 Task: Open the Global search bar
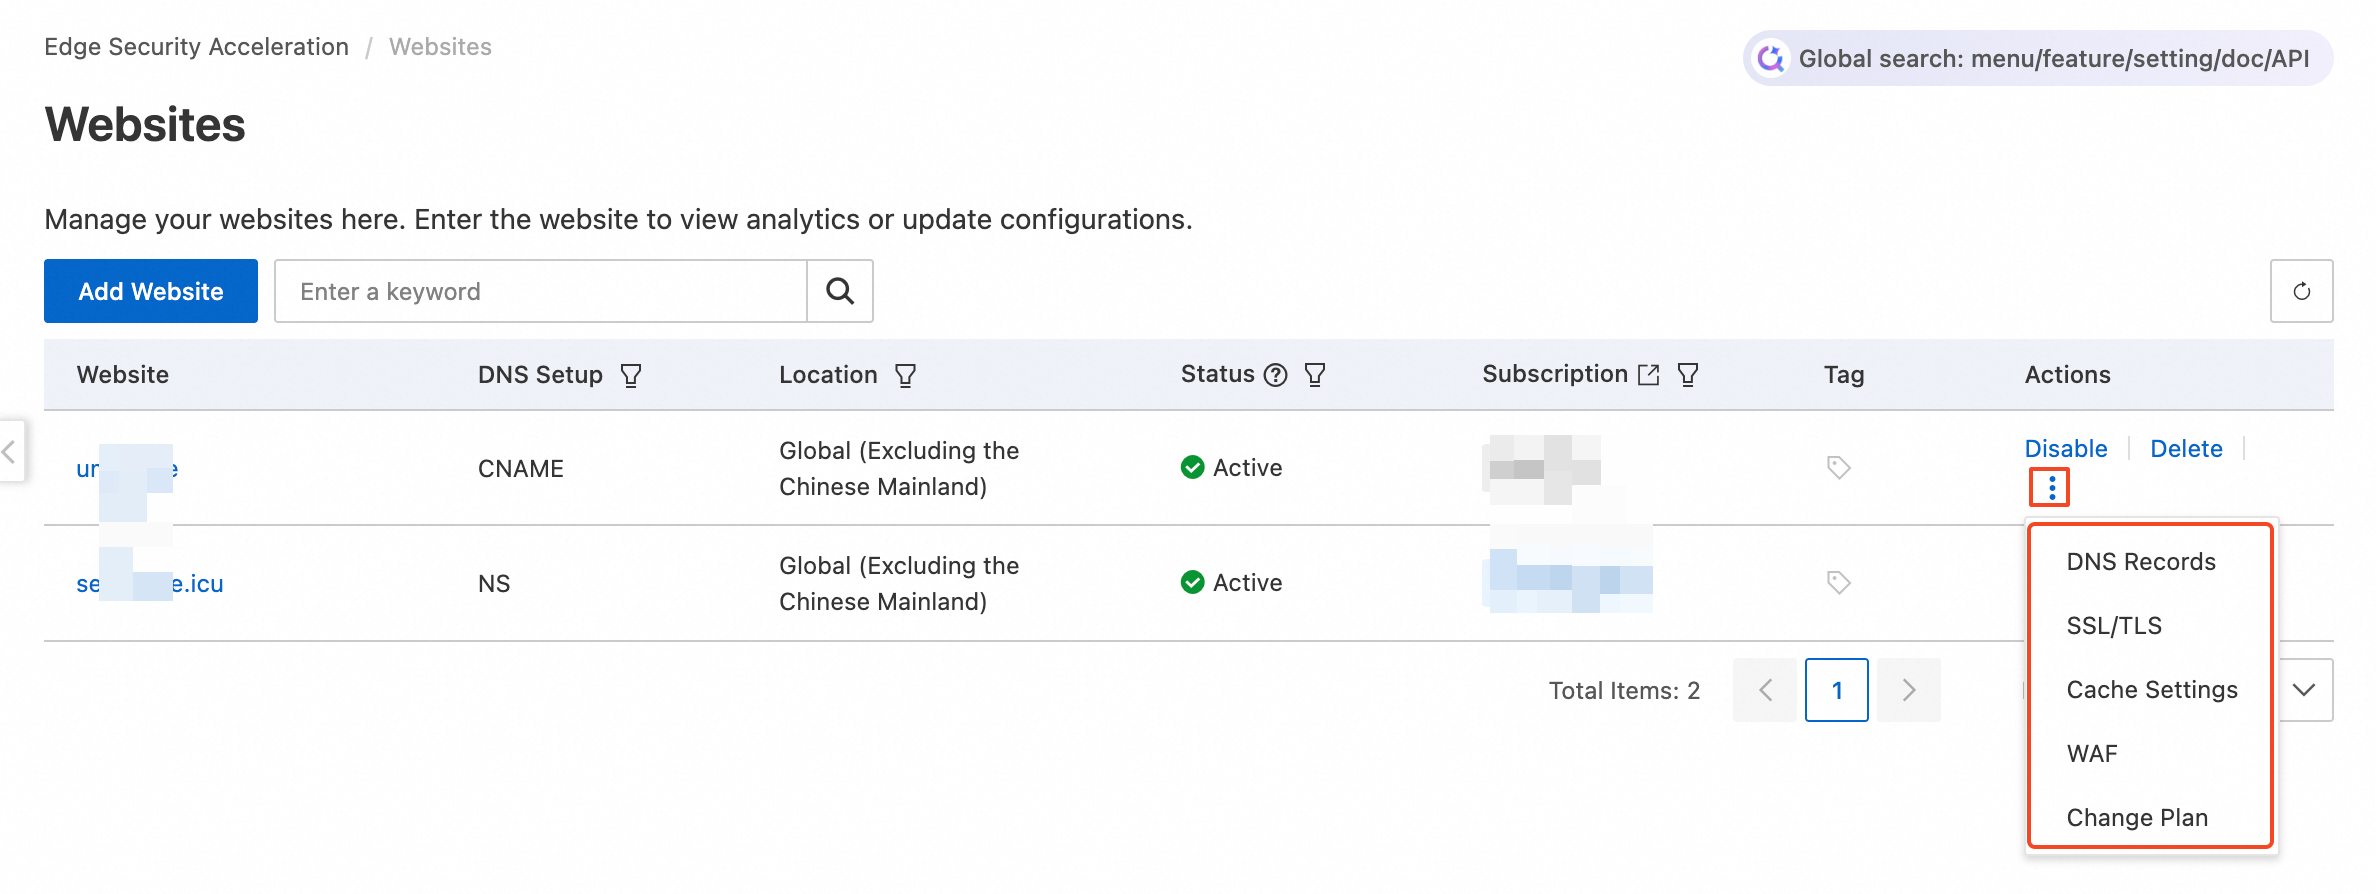point(2038,59)
